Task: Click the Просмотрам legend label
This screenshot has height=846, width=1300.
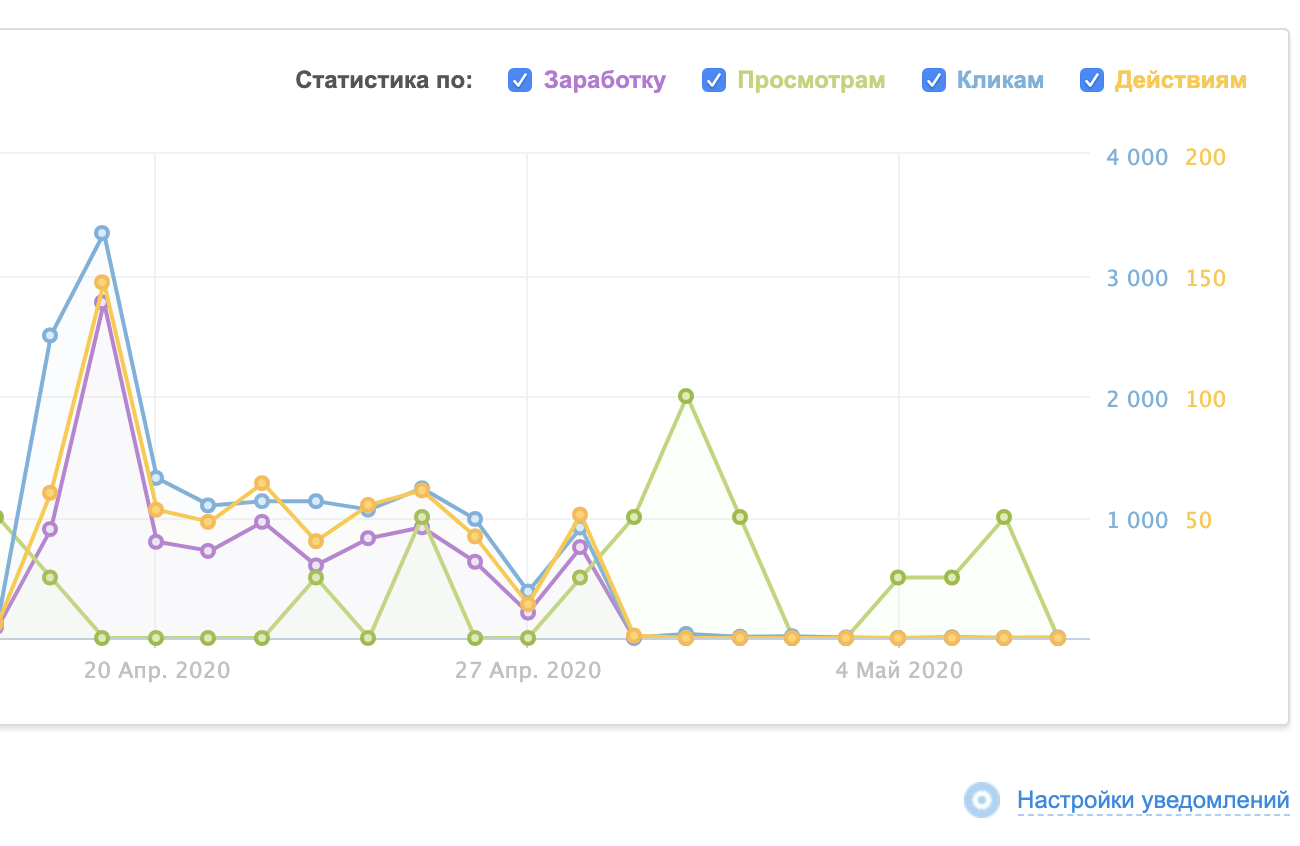Action: (x=811, y=80)
